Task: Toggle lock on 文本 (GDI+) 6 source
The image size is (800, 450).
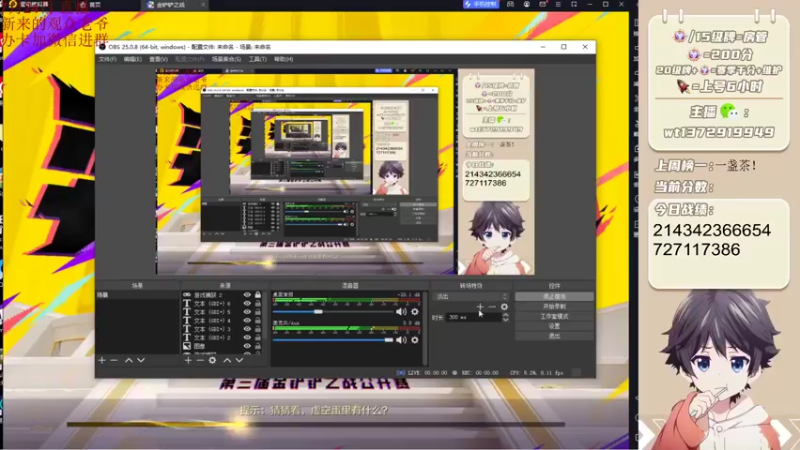Action: click(258, 304)
